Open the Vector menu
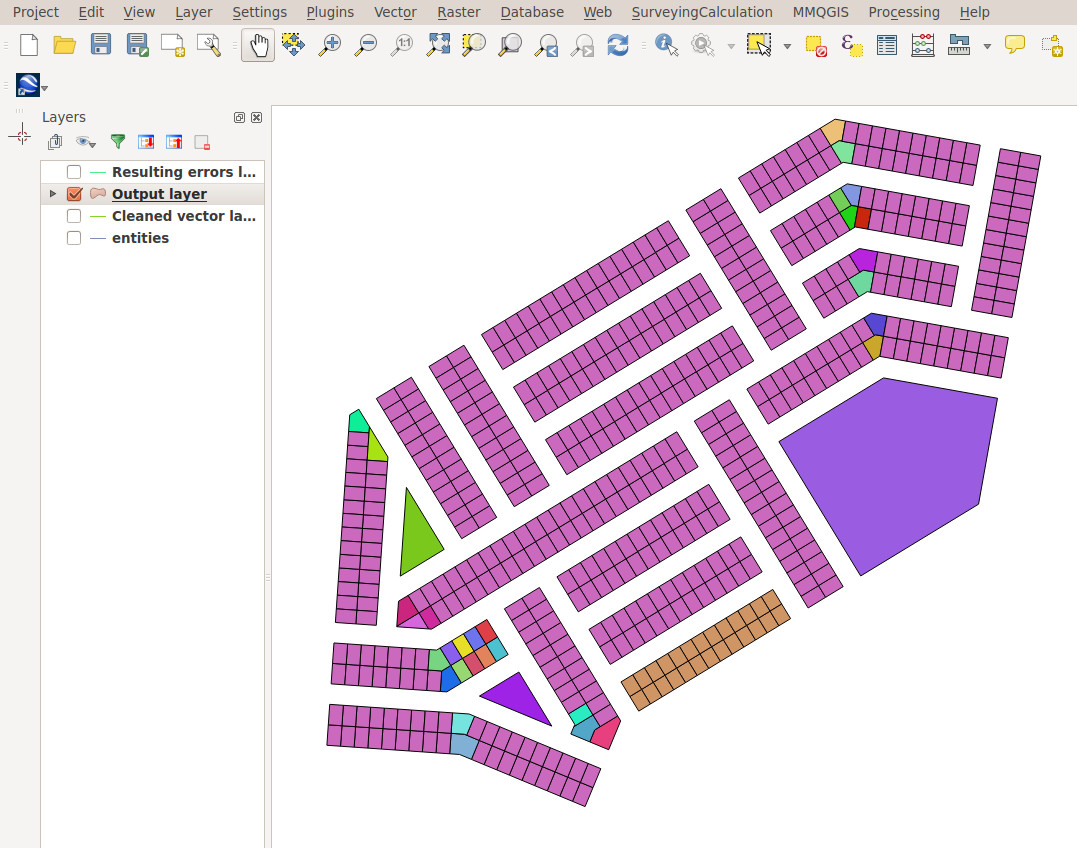This screenshot has height=848, width=1077. [x=395, y=12]
